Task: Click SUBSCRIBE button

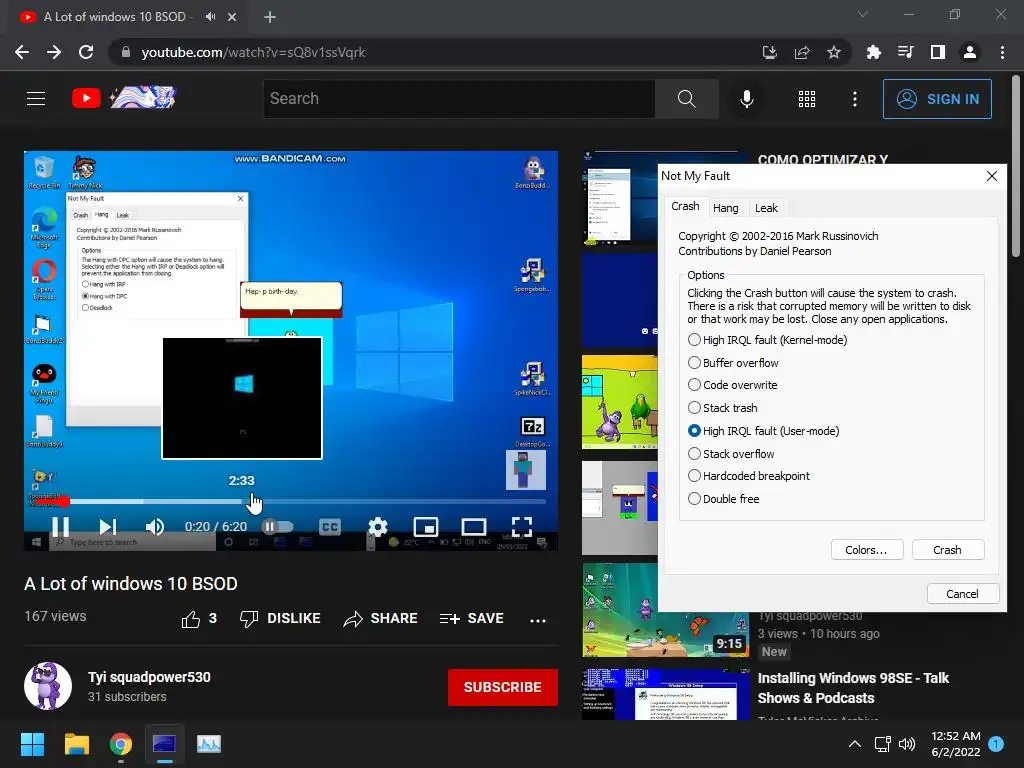Action: [x=502, y=687]
